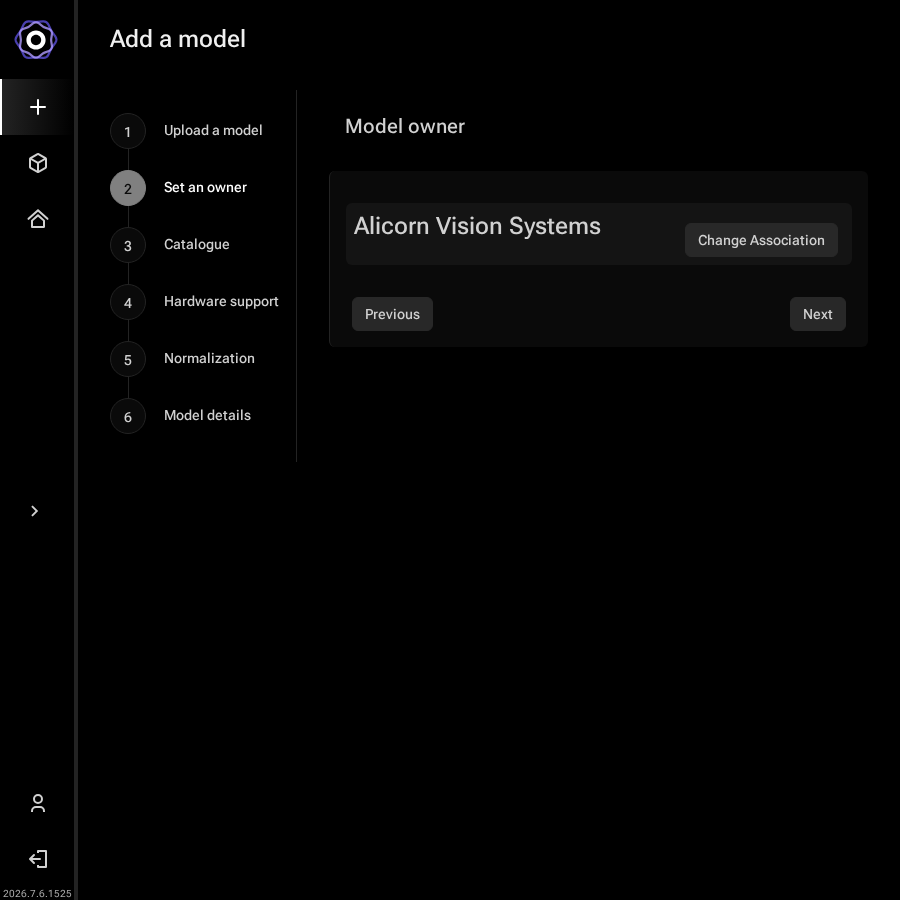
Task: Click the version number 2026.7.6.1525
Action: pyautogui.click(x=37, y=893)
